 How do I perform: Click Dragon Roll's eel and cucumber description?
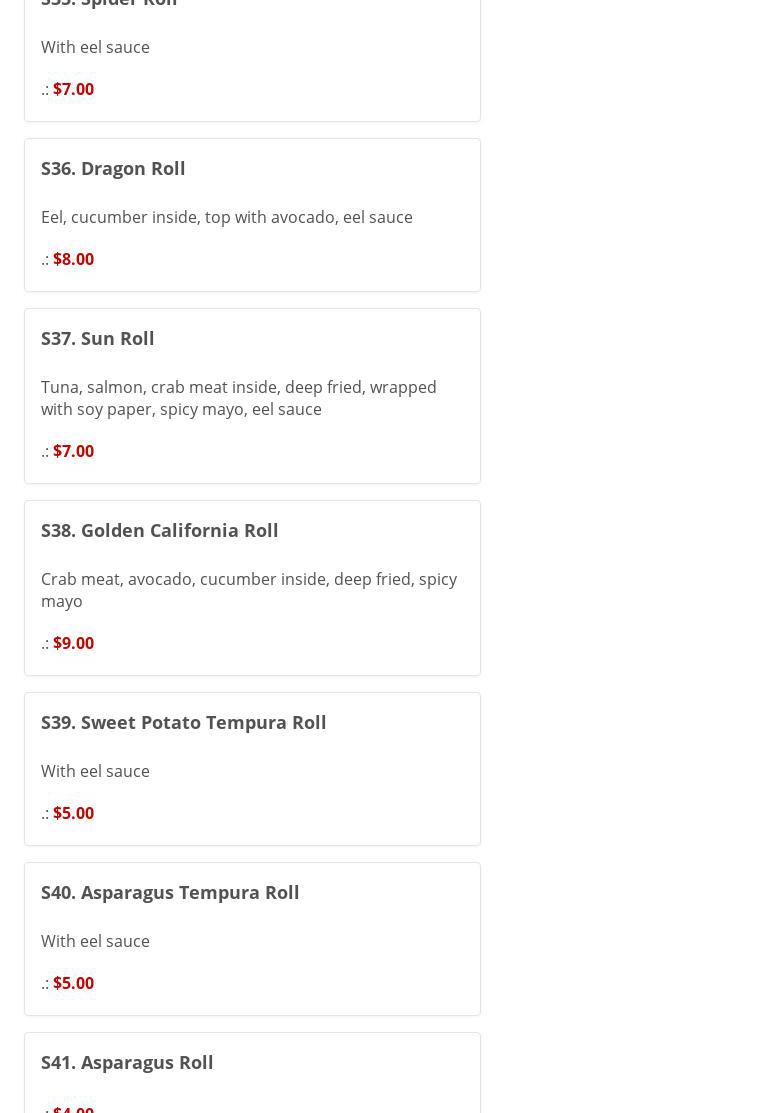227,217
